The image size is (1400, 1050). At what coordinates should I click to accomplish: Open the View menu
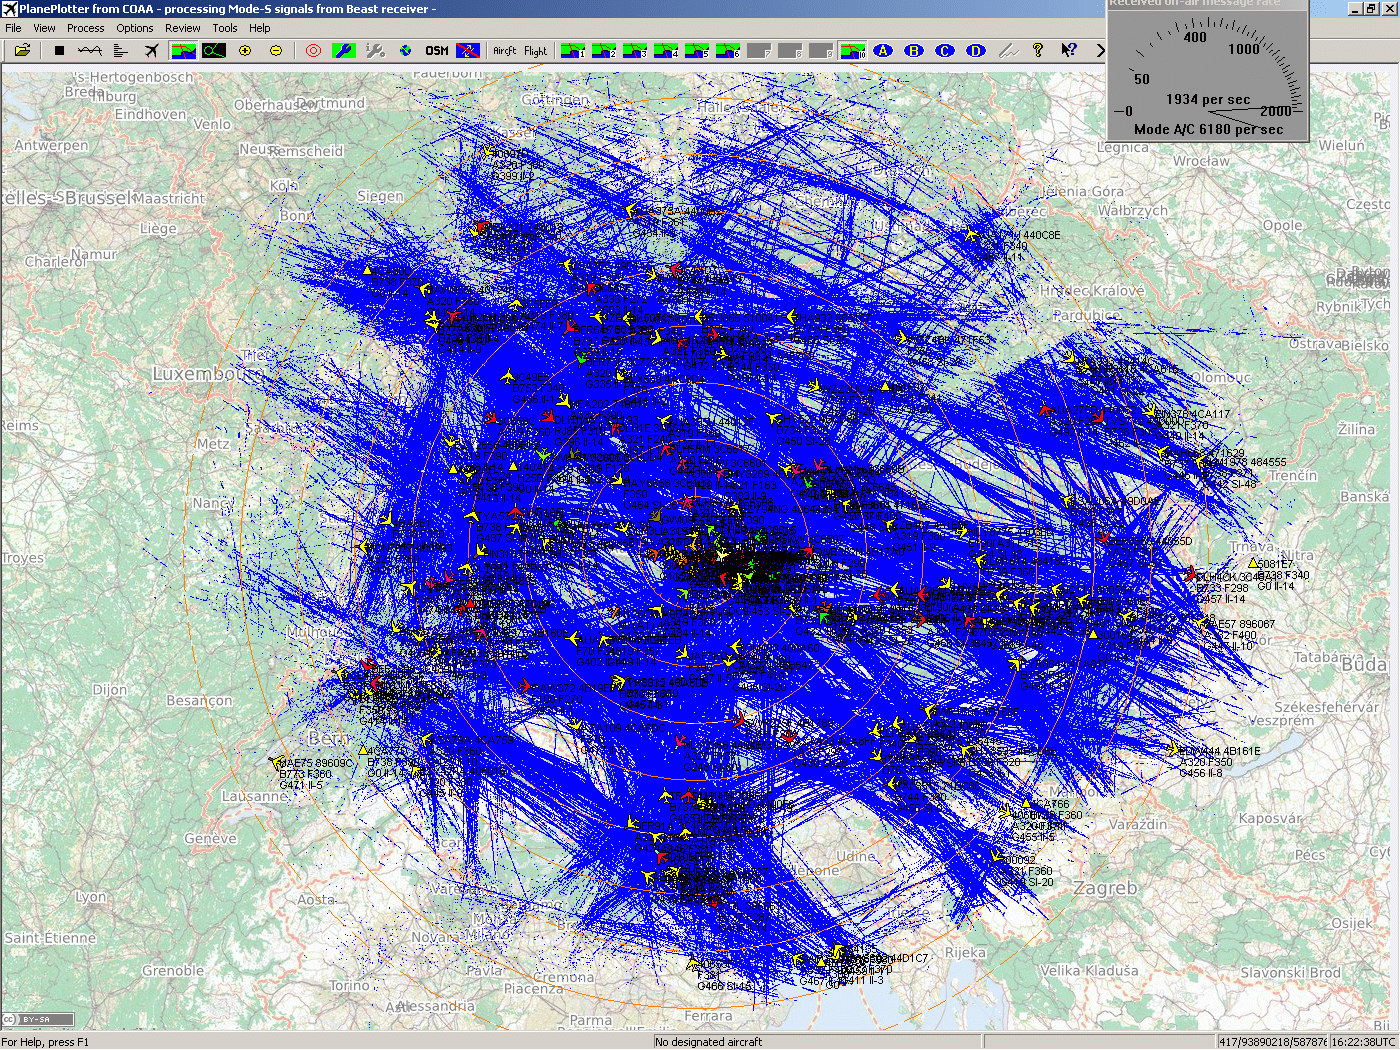[x=45, y=28]
